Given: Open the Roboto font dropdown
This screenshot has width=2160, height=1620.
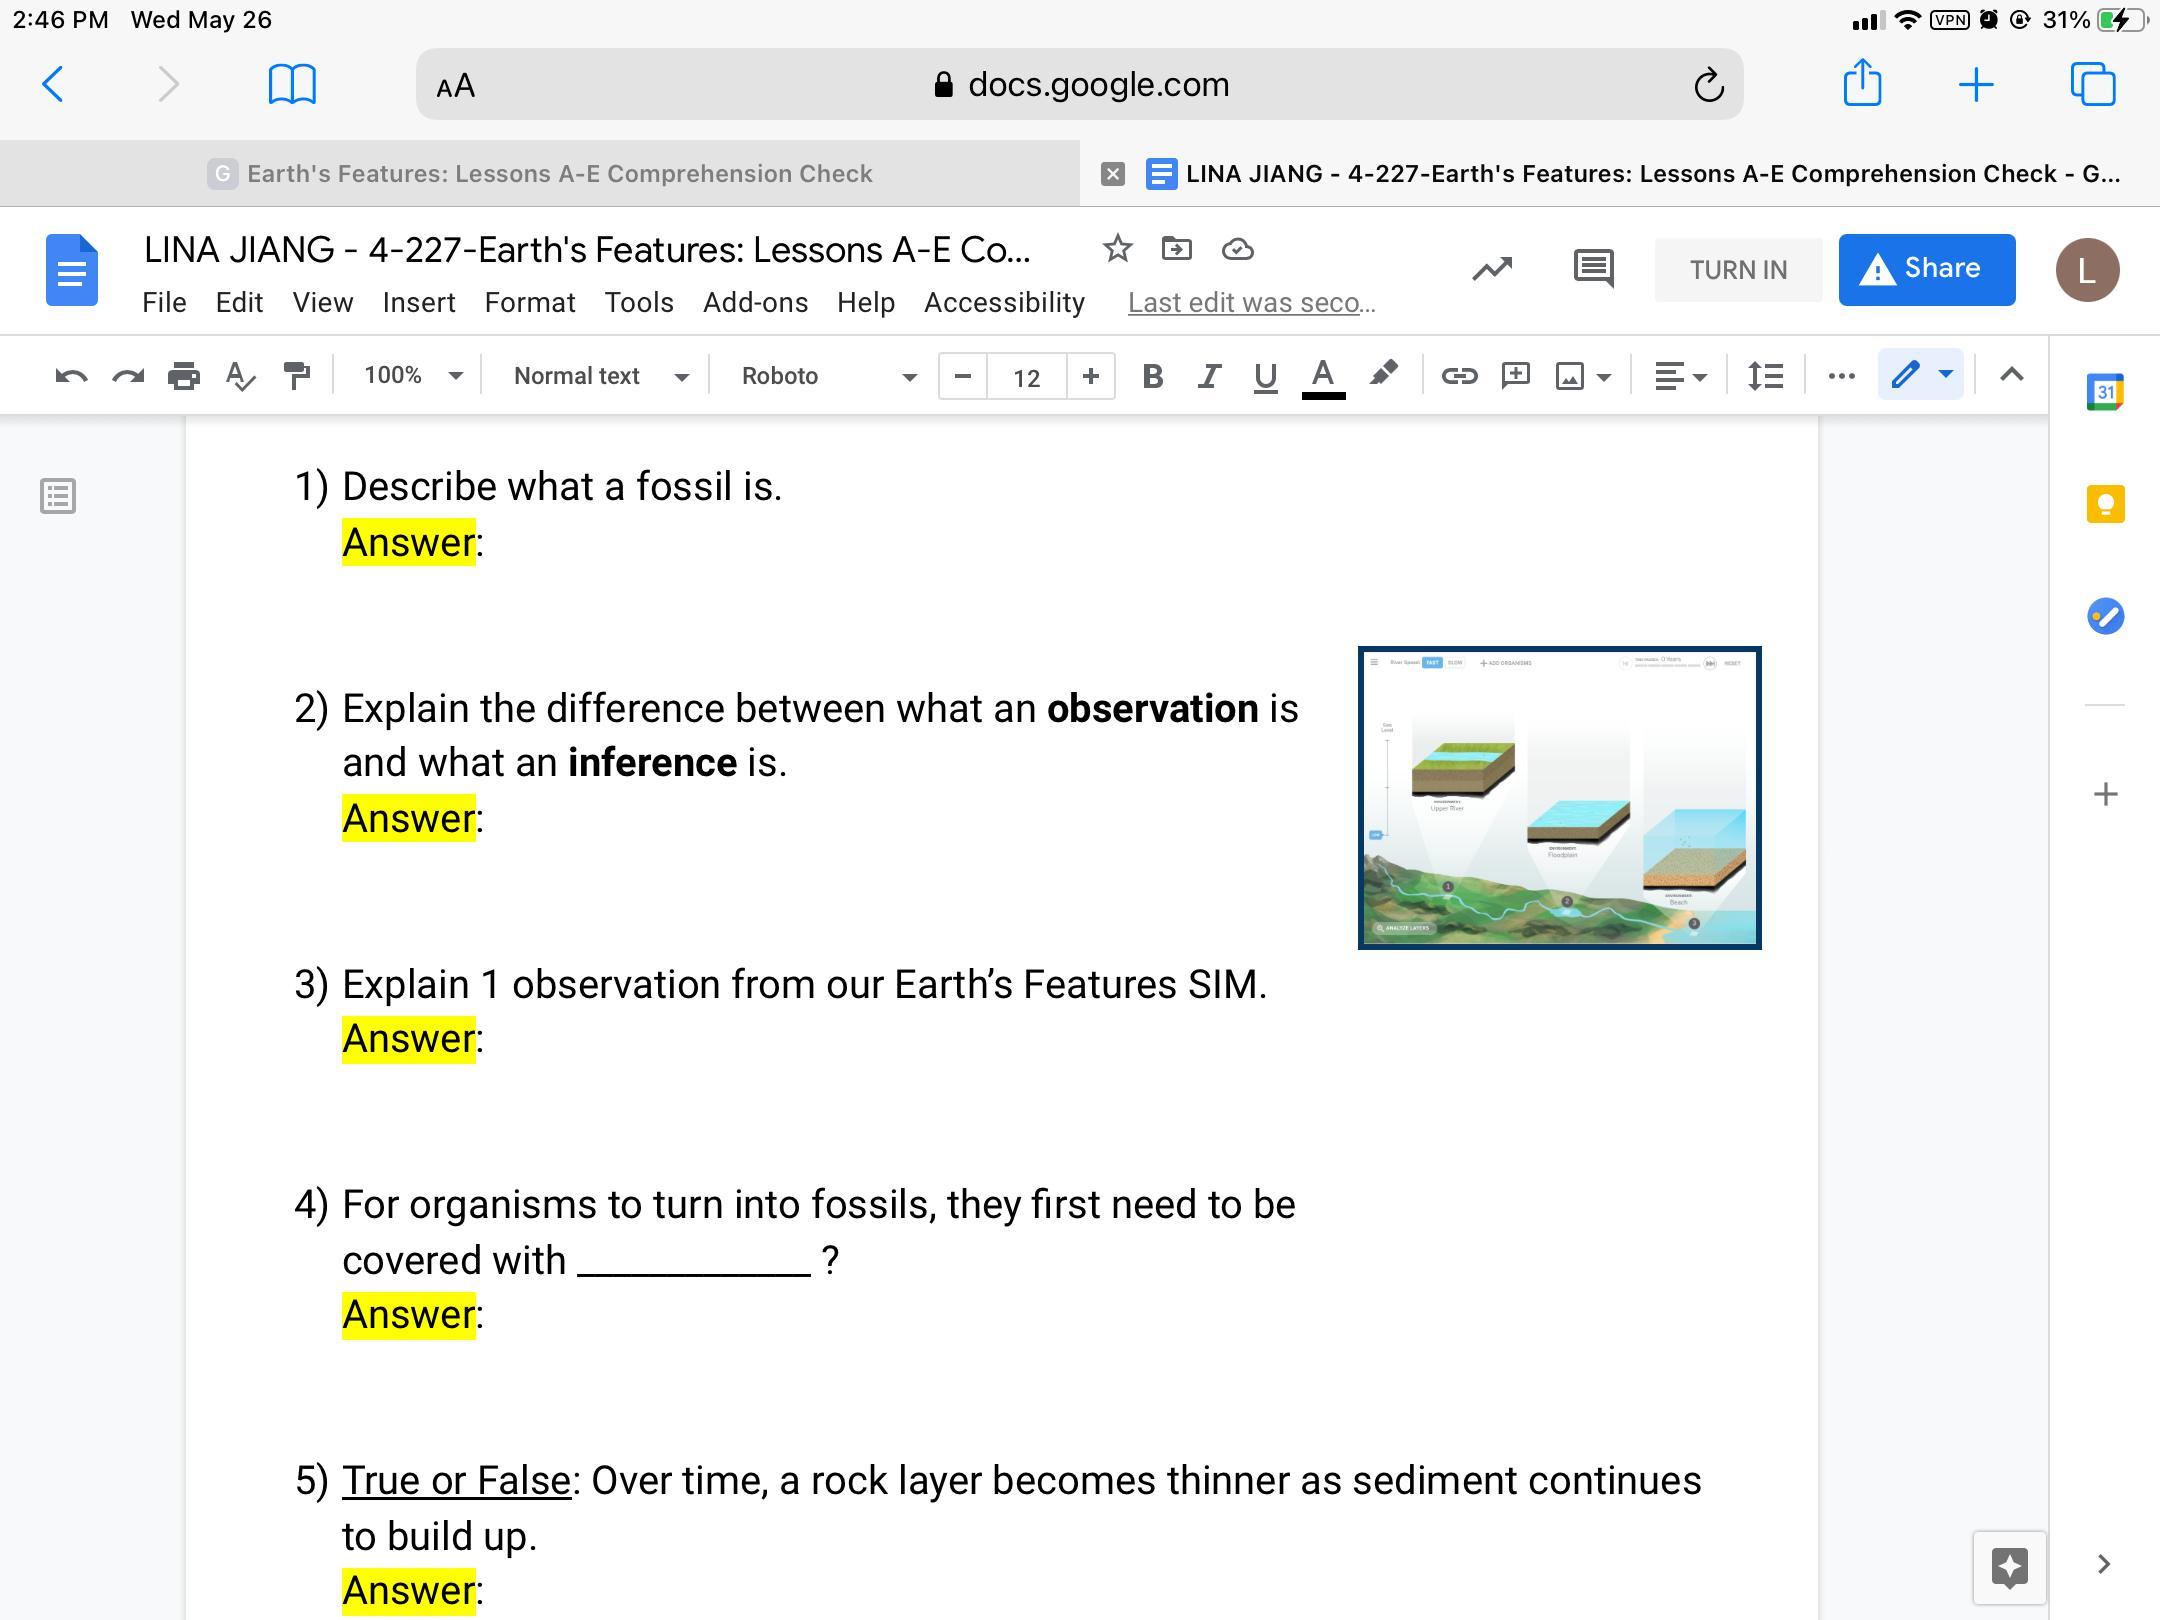Looking at the screenshot, I should pyautogui.click(x=828, y=376).
